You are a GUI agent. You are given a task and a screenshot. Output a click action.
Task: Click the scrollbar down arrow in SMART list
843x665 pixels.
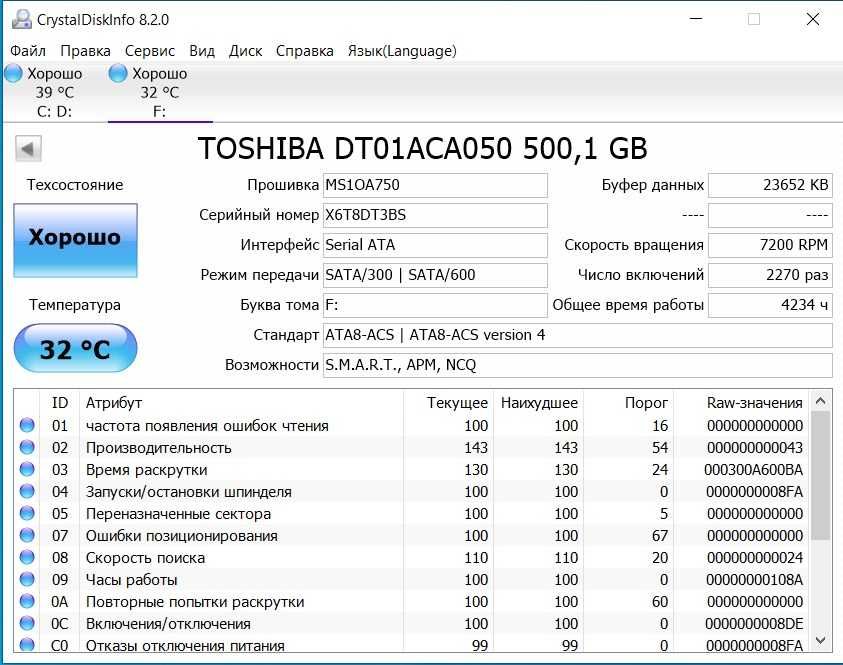820,640
